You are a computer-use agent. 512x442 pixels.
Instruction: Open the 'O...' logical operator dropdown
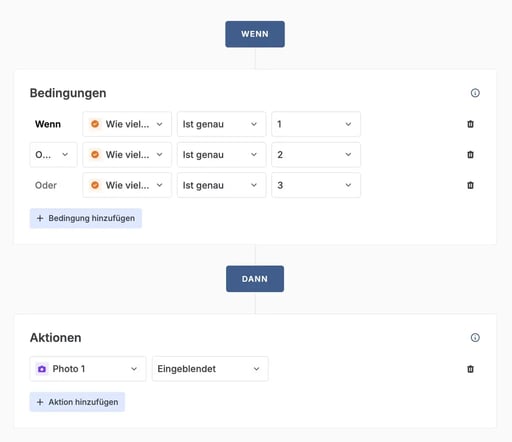point(53,155)
